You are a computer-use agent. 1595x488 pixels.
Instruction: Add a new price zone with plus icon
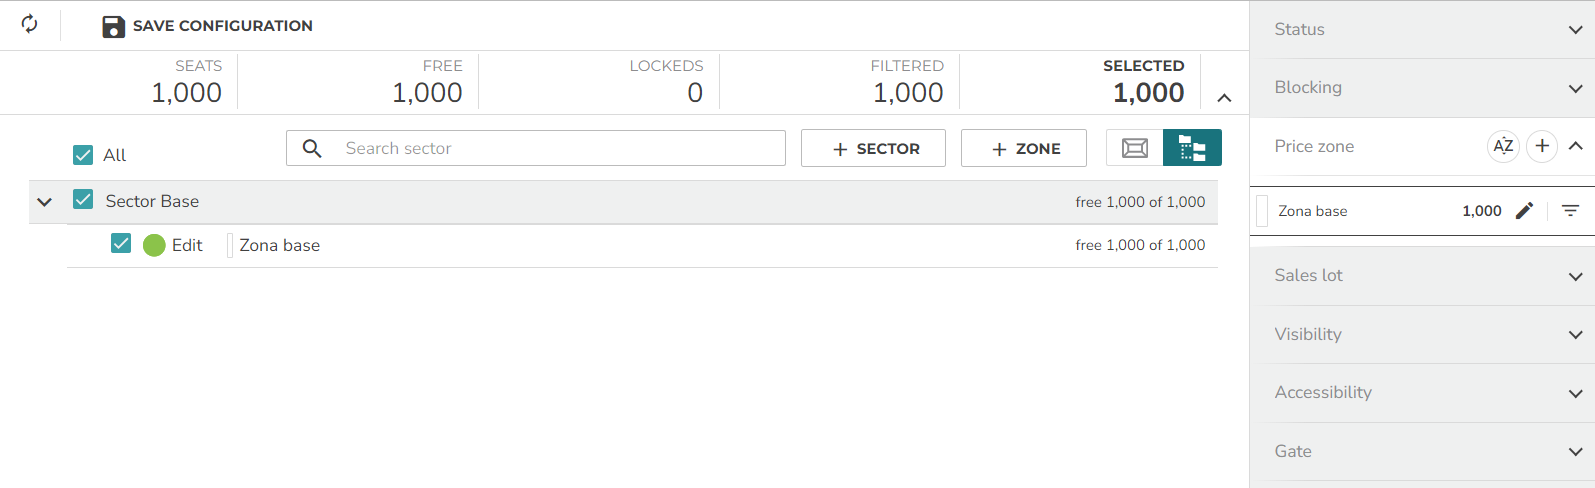1542,146
